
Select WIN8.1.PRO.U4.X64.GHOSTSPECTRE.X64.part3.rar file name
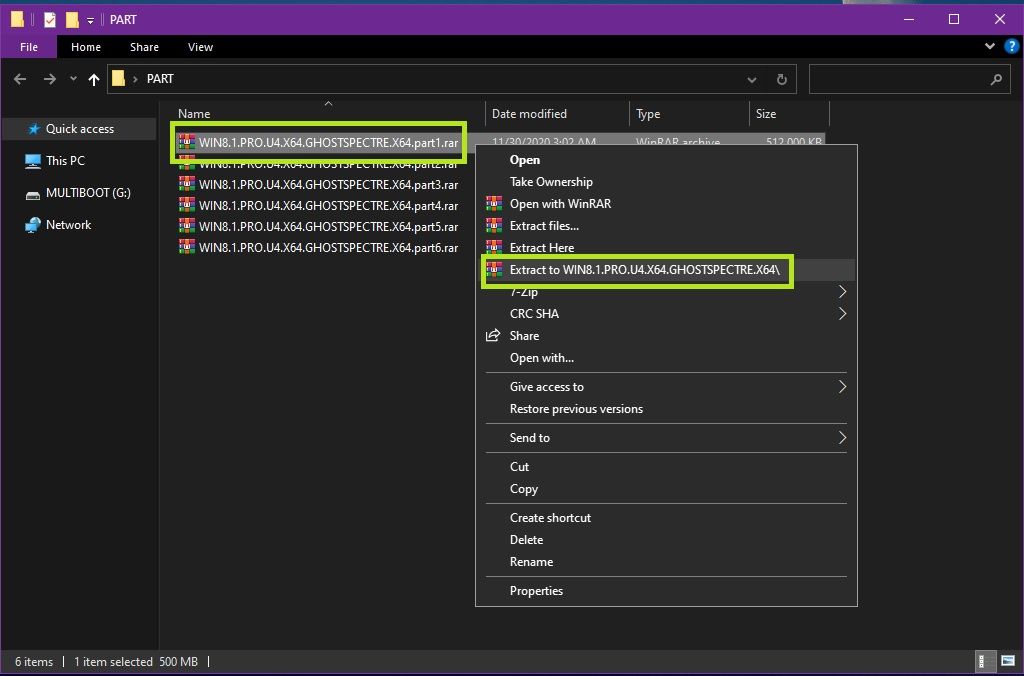(328, 184)
